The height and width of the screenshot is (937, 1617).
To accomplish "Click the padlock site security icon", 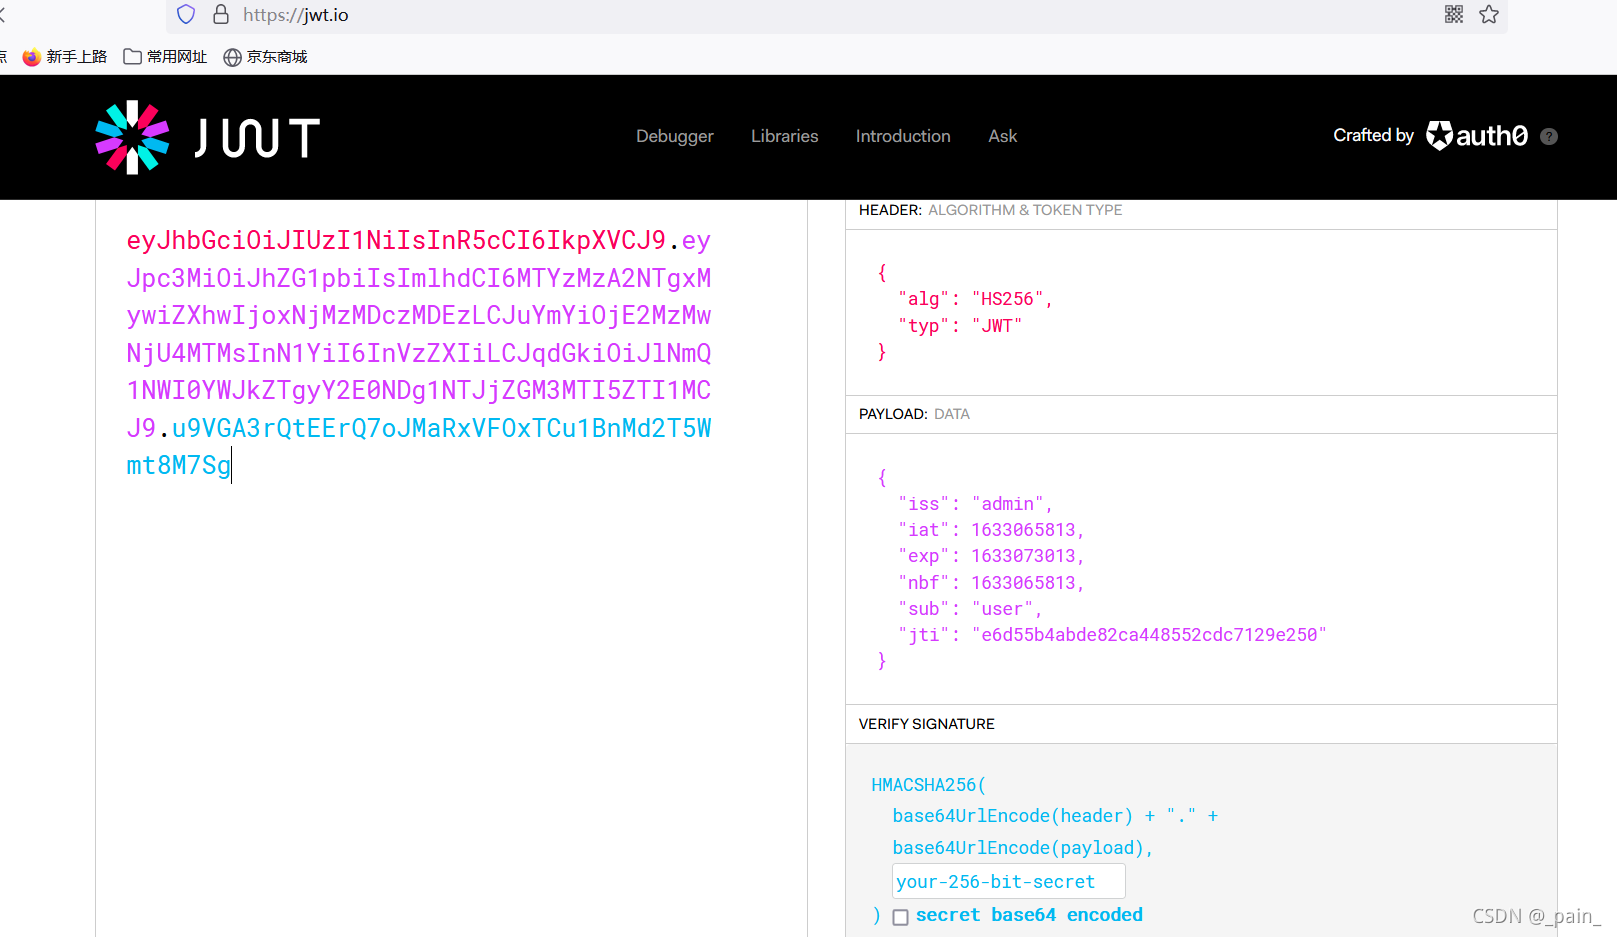I will point(221,14).
